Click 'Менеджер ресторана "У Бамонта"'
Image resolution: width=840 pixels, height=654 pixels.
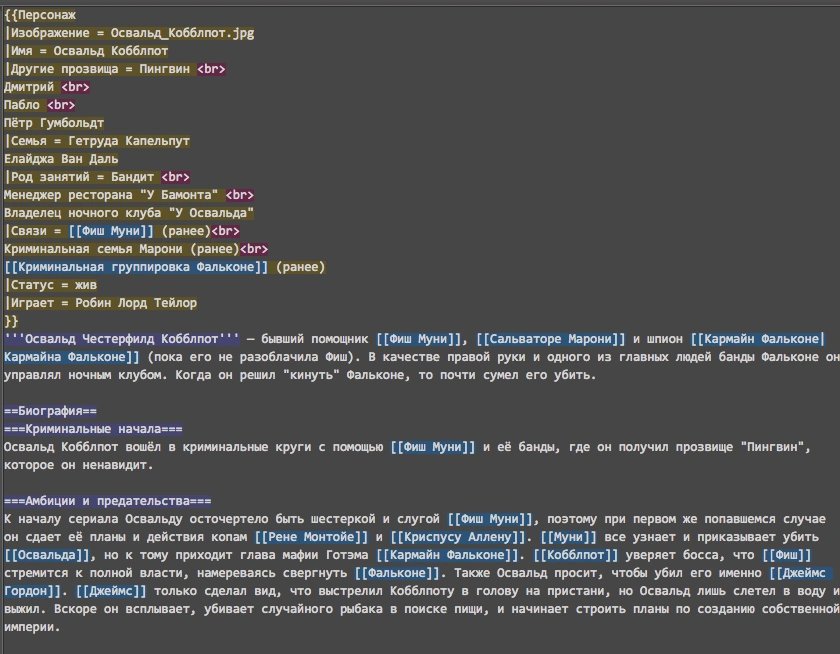click(111, 195)
